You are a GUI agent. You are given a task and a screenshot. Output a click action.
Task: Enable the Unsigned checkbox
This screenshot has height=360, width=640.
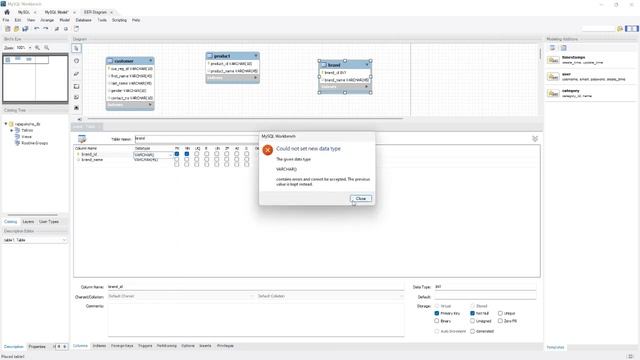[x=472, y=321]
